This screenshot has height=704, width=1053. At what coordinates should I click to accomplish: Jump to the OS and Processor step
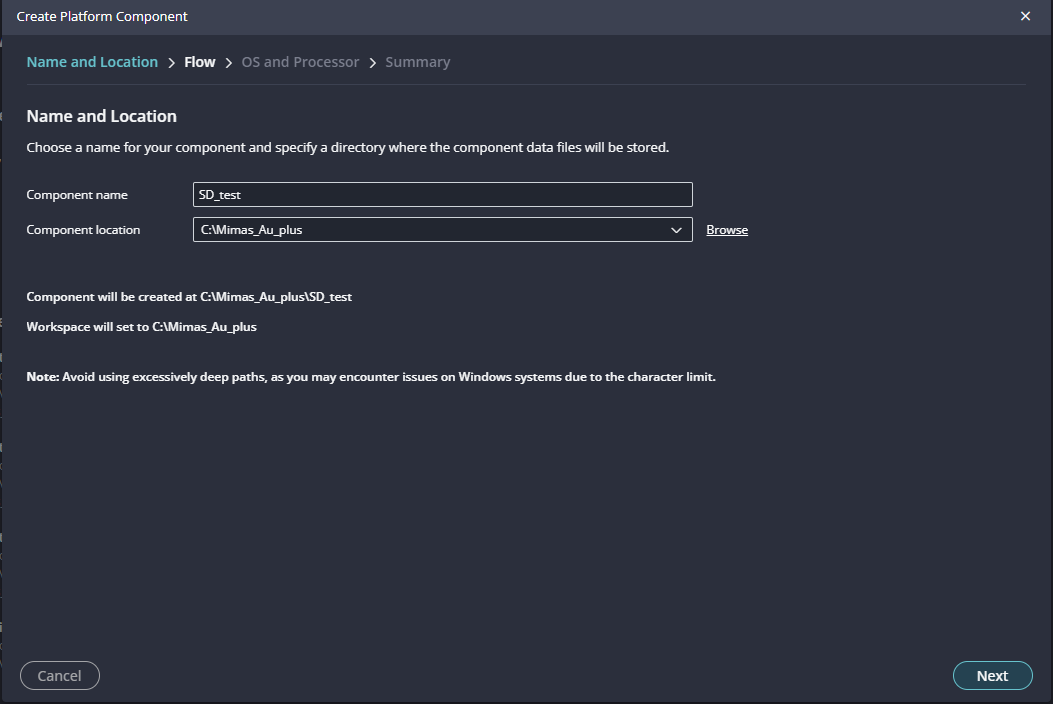300,62
